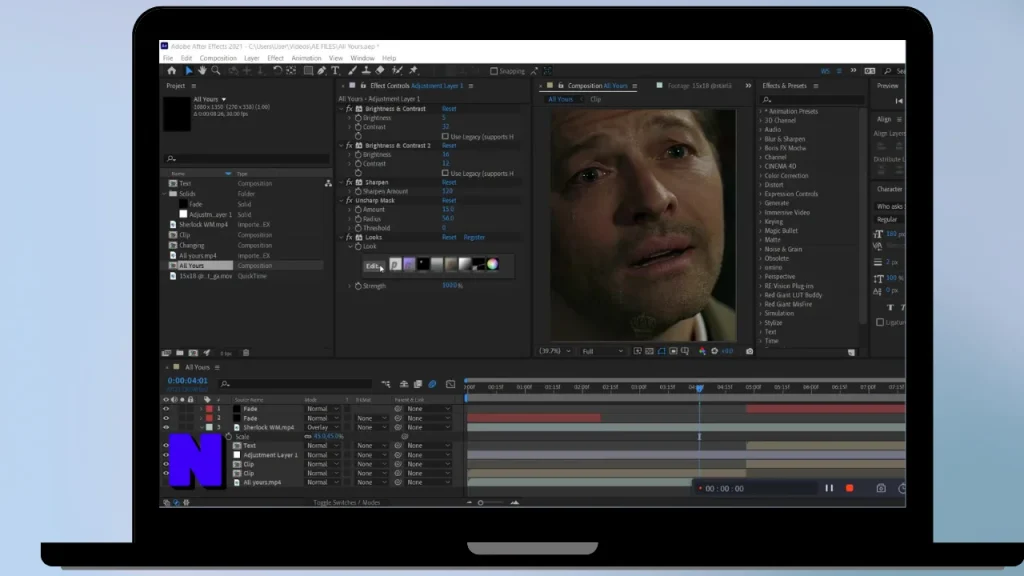Open the Animation menu
Screen dimensions: 1024x576
click(x=306, y=58)
